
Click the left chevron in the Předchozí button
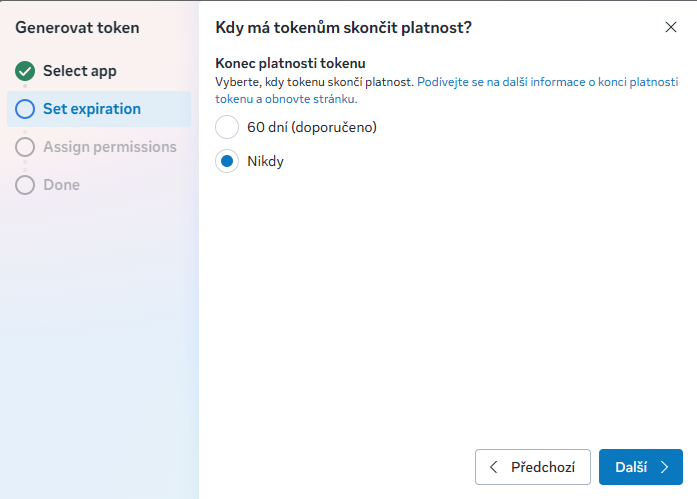(x=494, y=467)
